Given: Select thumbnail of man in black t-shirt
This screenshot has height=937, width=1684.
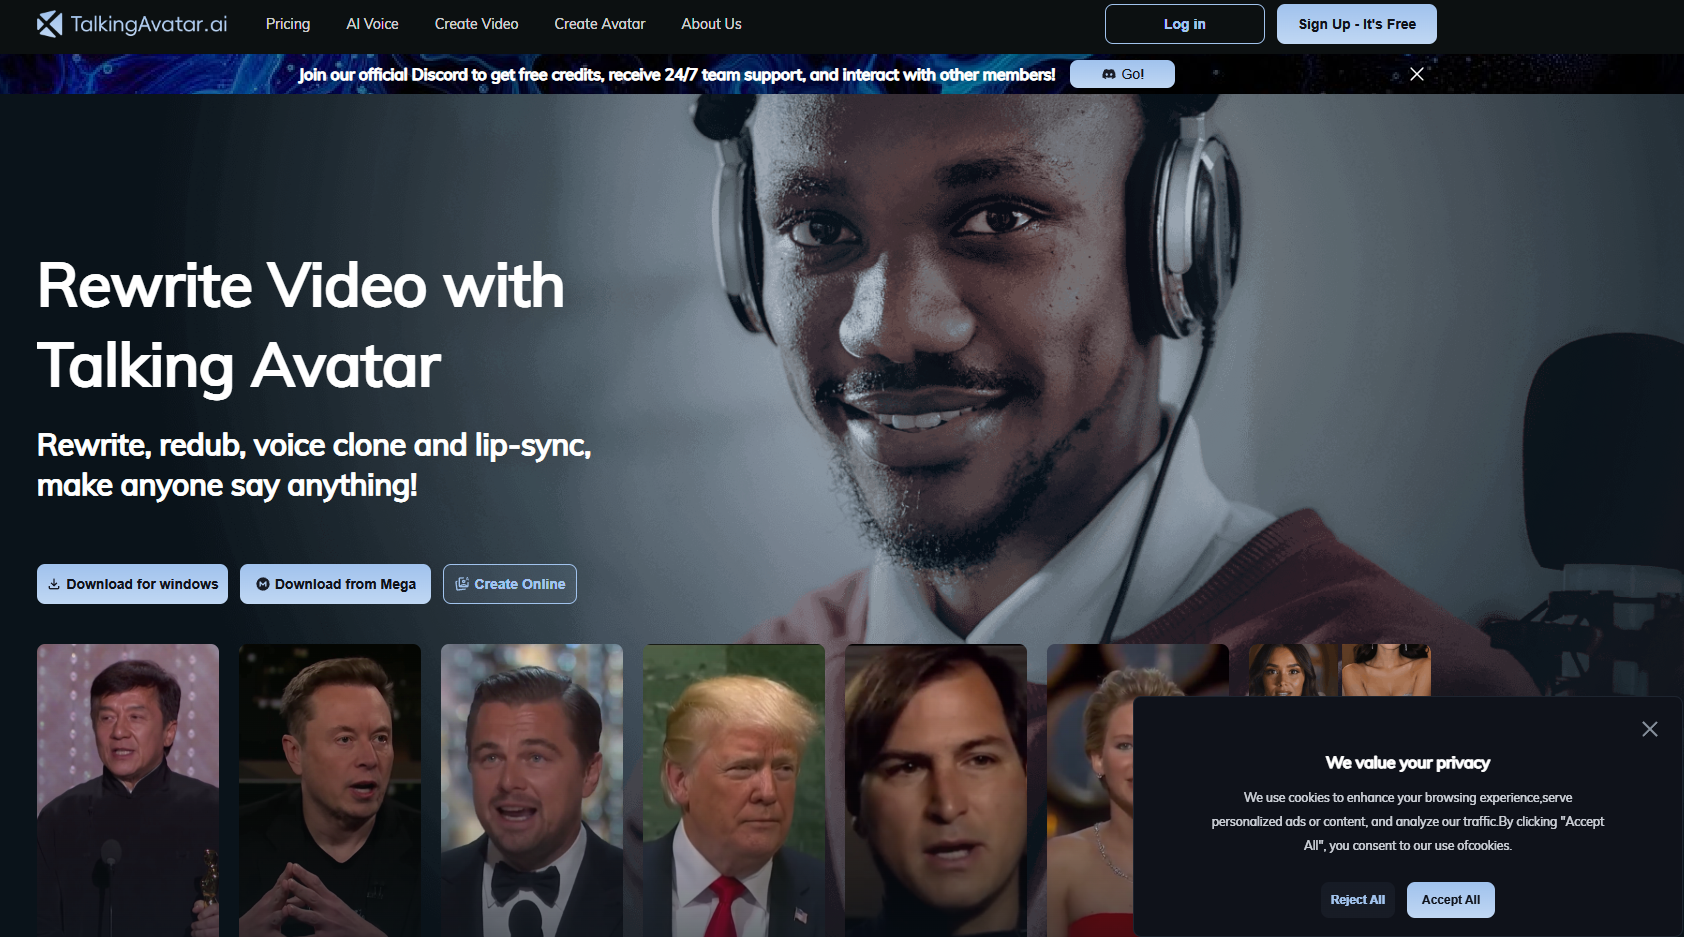Looking at the screenshot, I should click(x=330, y=790).
